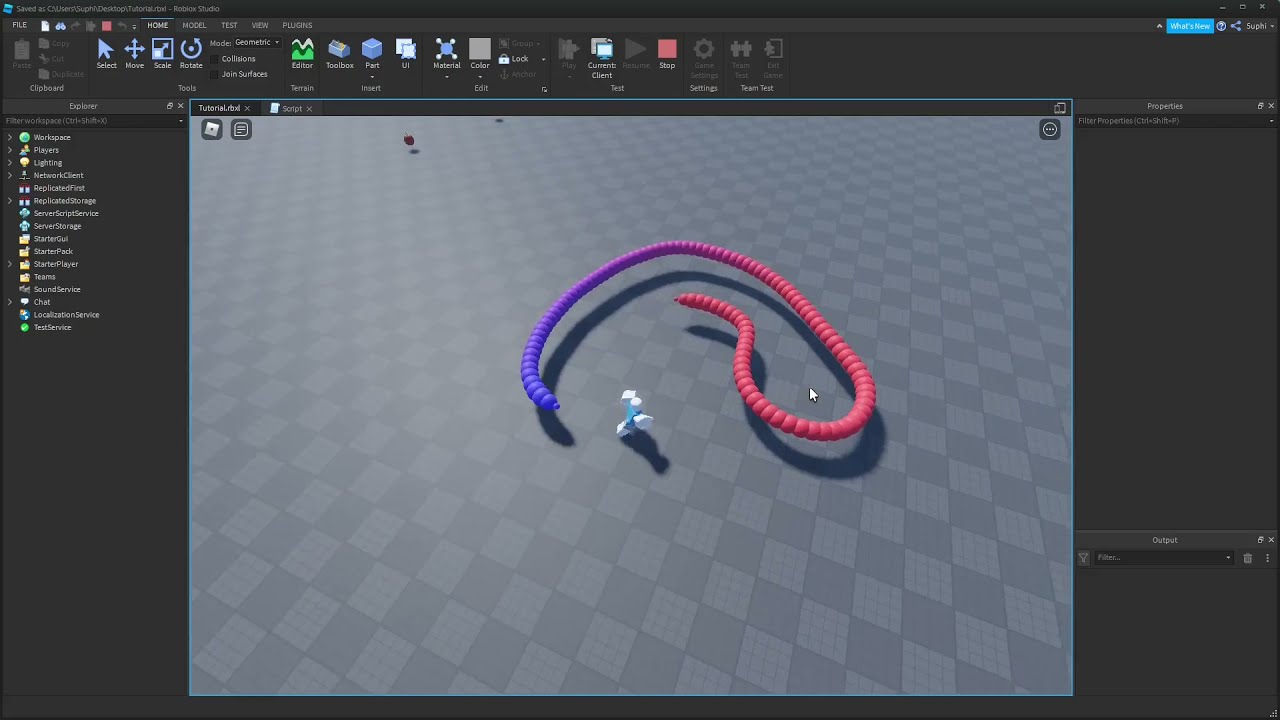The height and width of the screenshot is (720, 1280).
Task: Open the Geometric mode dropdown
Action: click(x=257, y=43)
